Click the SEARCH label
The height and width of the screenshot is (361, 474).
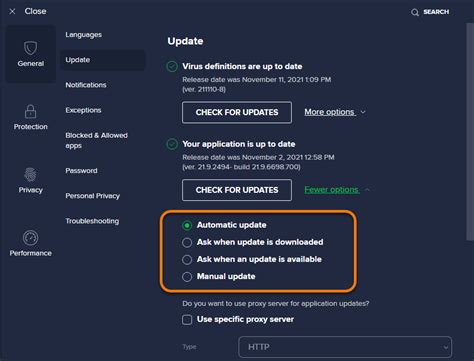coord(436,12)
